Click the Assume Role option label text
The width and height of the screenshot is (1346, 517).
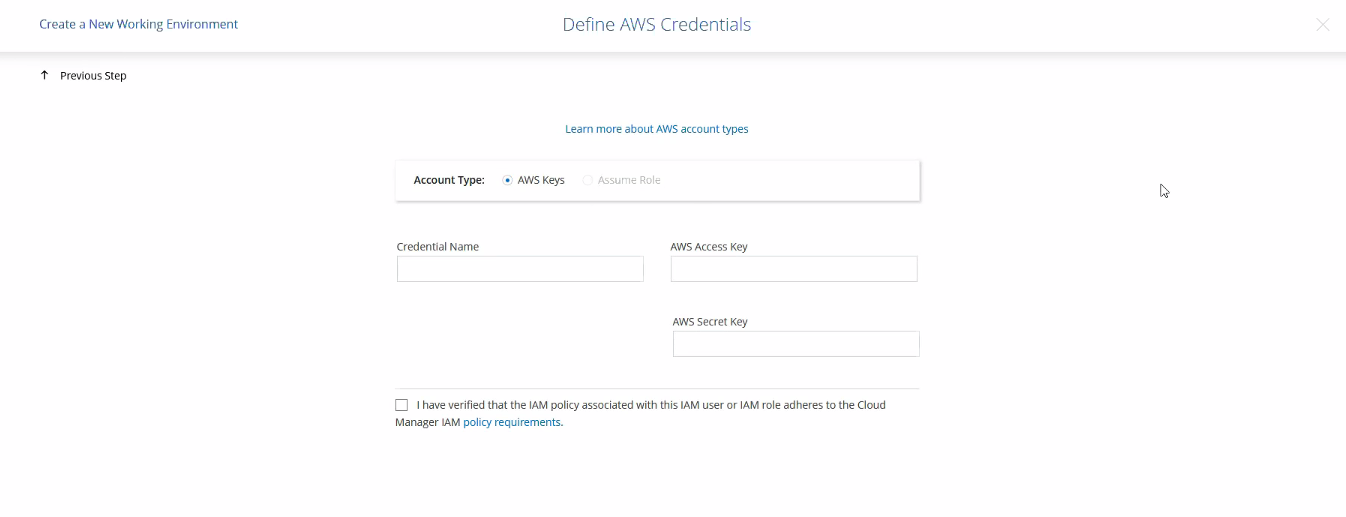click(x=629, y=180)
